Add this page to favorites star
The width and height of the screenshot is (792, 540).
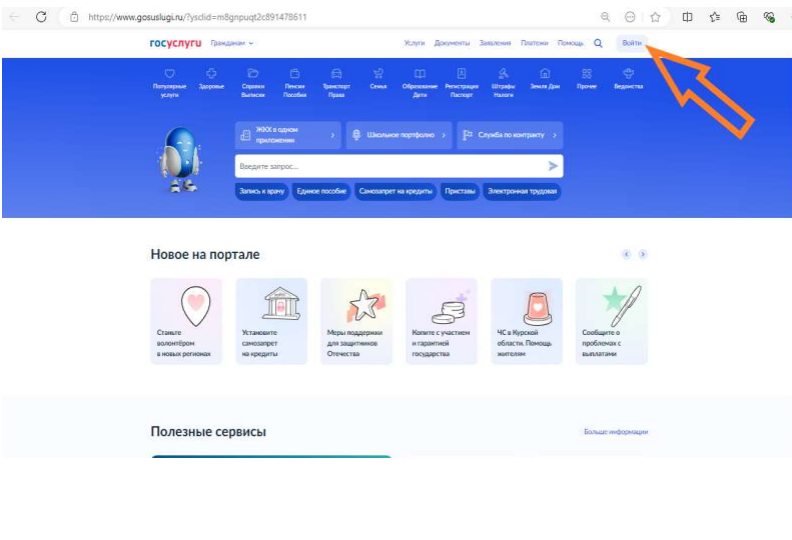(655, 17)
